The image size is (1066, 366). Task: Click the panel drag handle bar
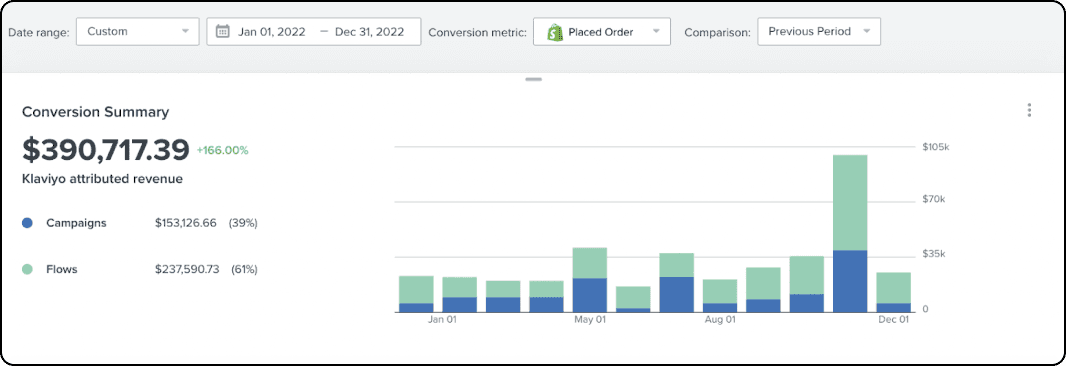[534, 80]
